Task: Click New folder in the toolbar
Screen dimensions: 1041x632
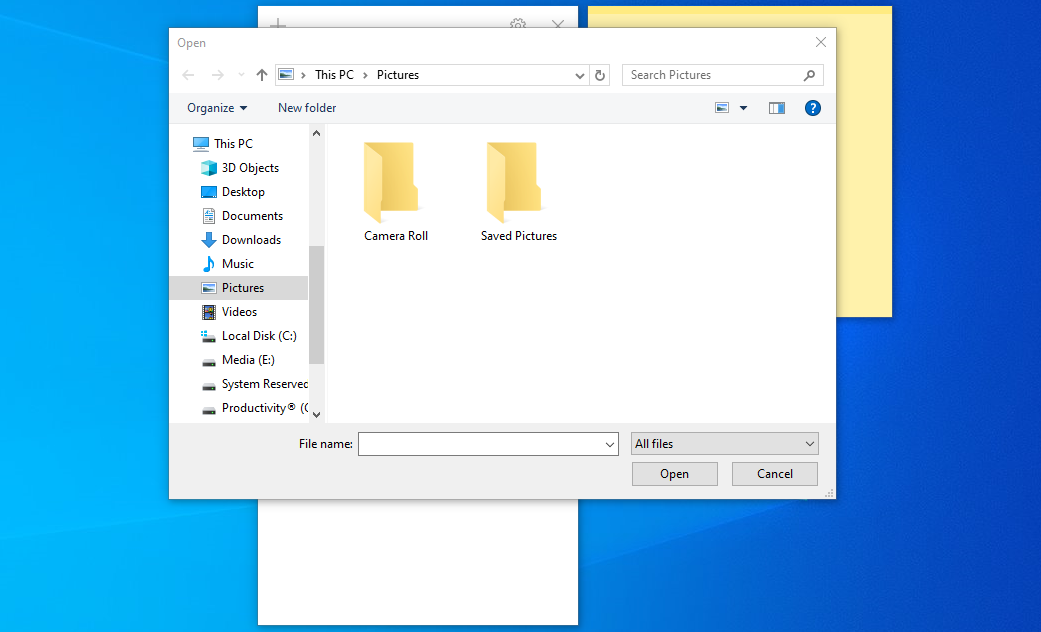Action: (x=307, y=108)
